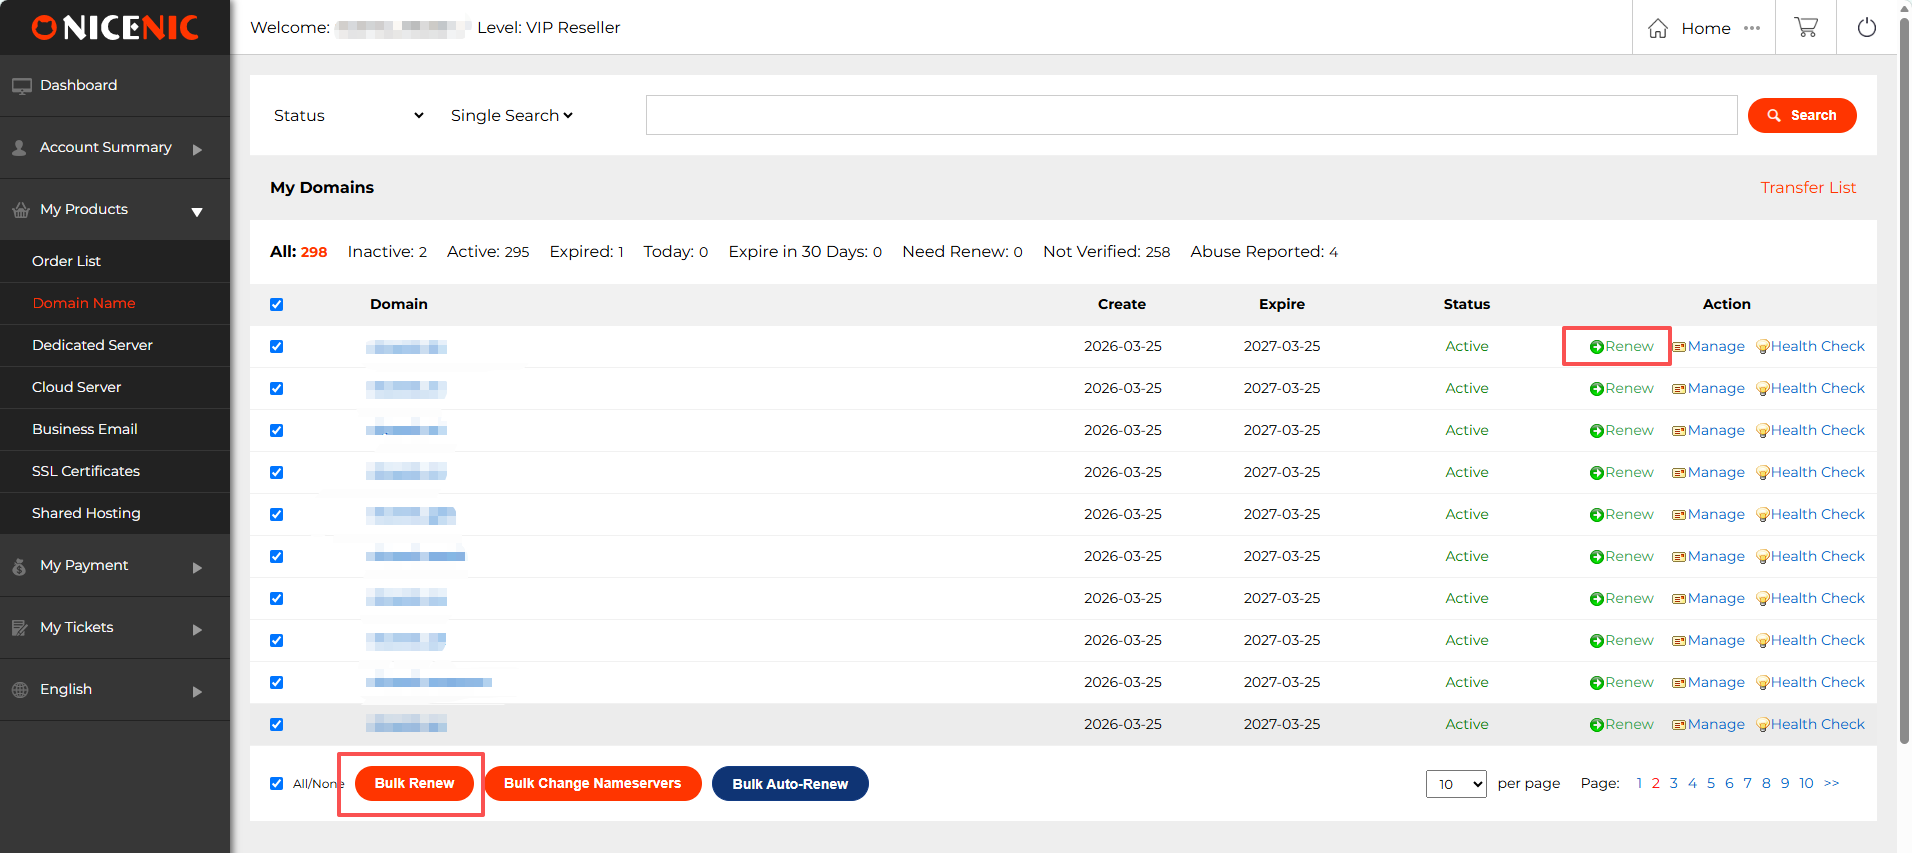Image resolution: width=1912 pixels, height=853 pixels.
Task: Expand the English language arrow
Action: 197,692
